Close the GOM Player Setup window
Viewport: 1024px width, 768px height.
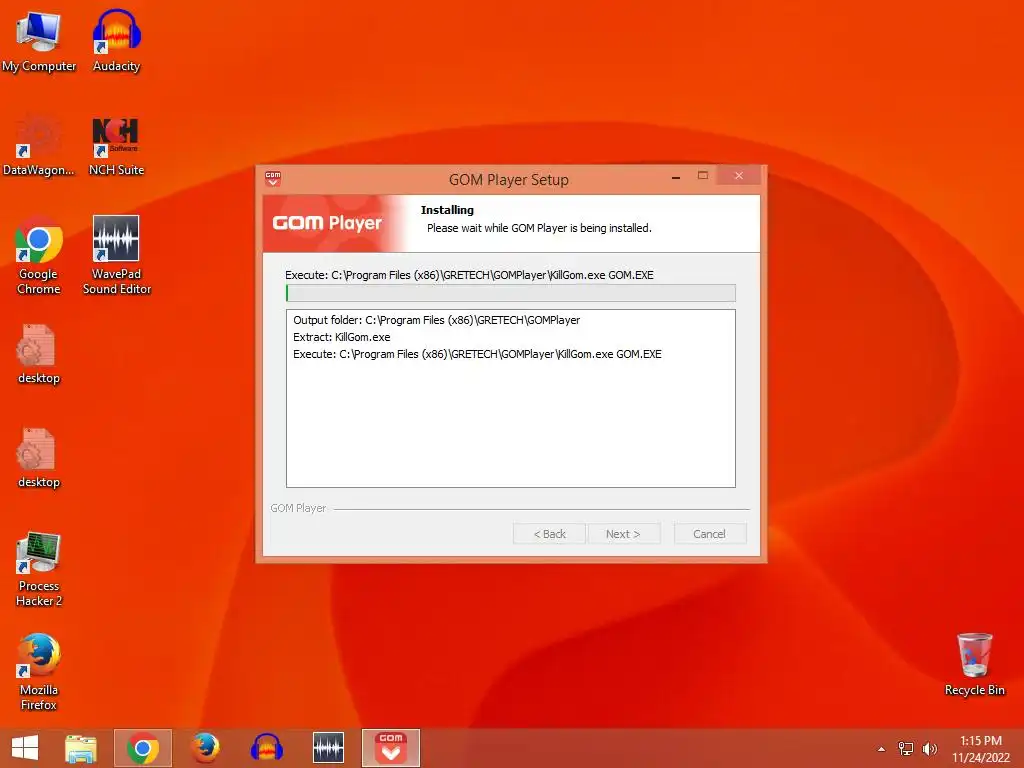point(739,176)
